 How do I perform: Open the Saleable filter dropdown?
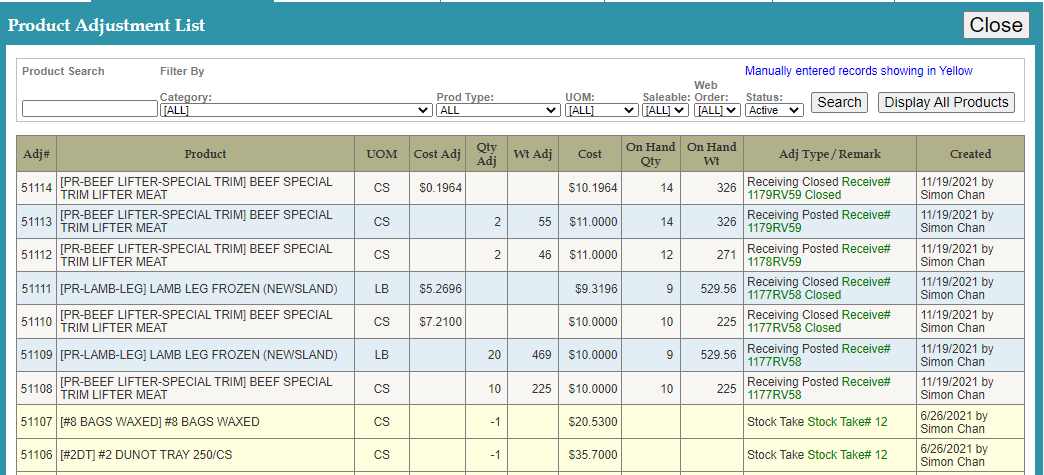click(666, 111)
